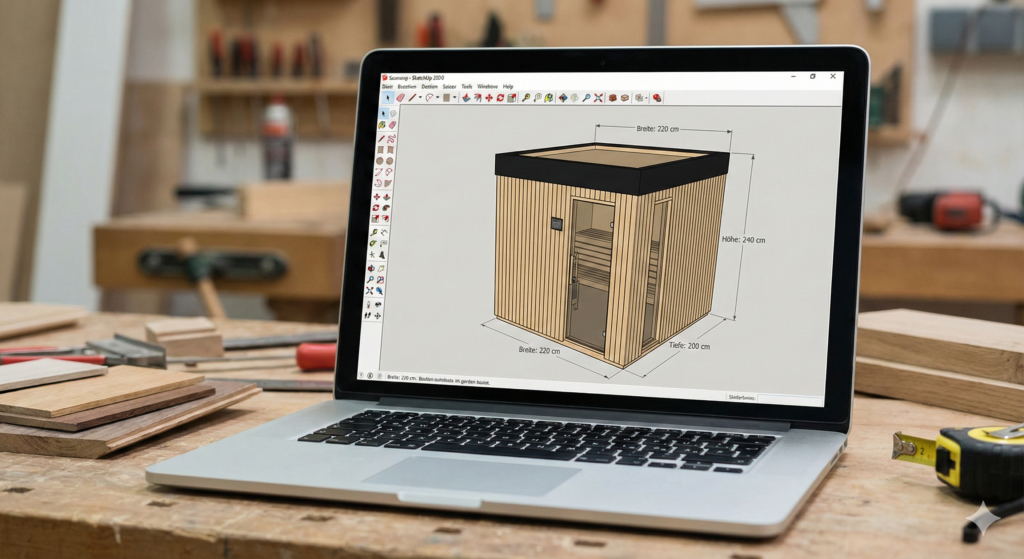The width and height of the screenshot is (1024, 559).
Task: Choose the Rotate tool in top toolbar
Action: pos(500,98)
